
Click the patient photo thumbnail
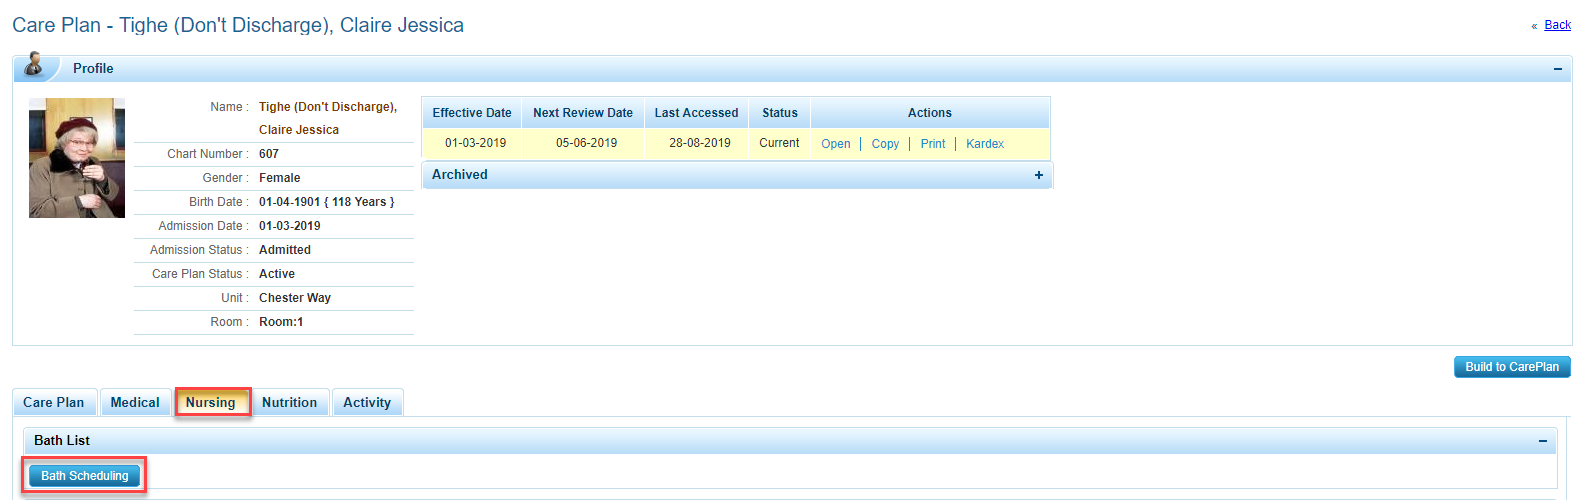coord(77,158)
